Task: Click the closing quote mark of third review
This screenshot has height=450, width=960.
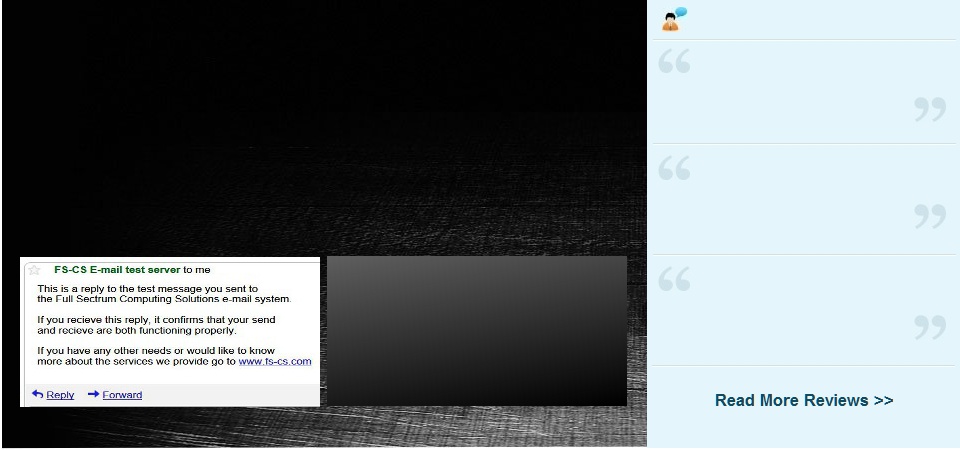Action: [x=930, y=326]
